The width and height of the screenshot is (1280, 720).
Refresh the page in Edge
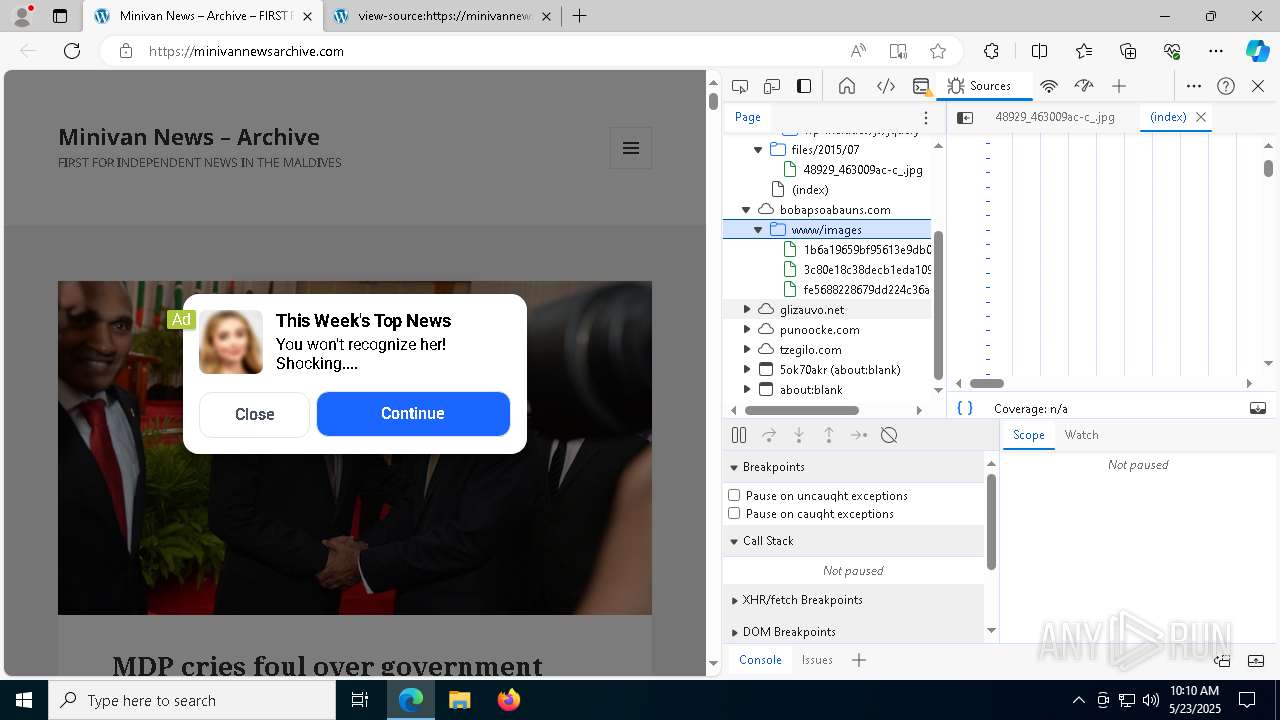72,51
